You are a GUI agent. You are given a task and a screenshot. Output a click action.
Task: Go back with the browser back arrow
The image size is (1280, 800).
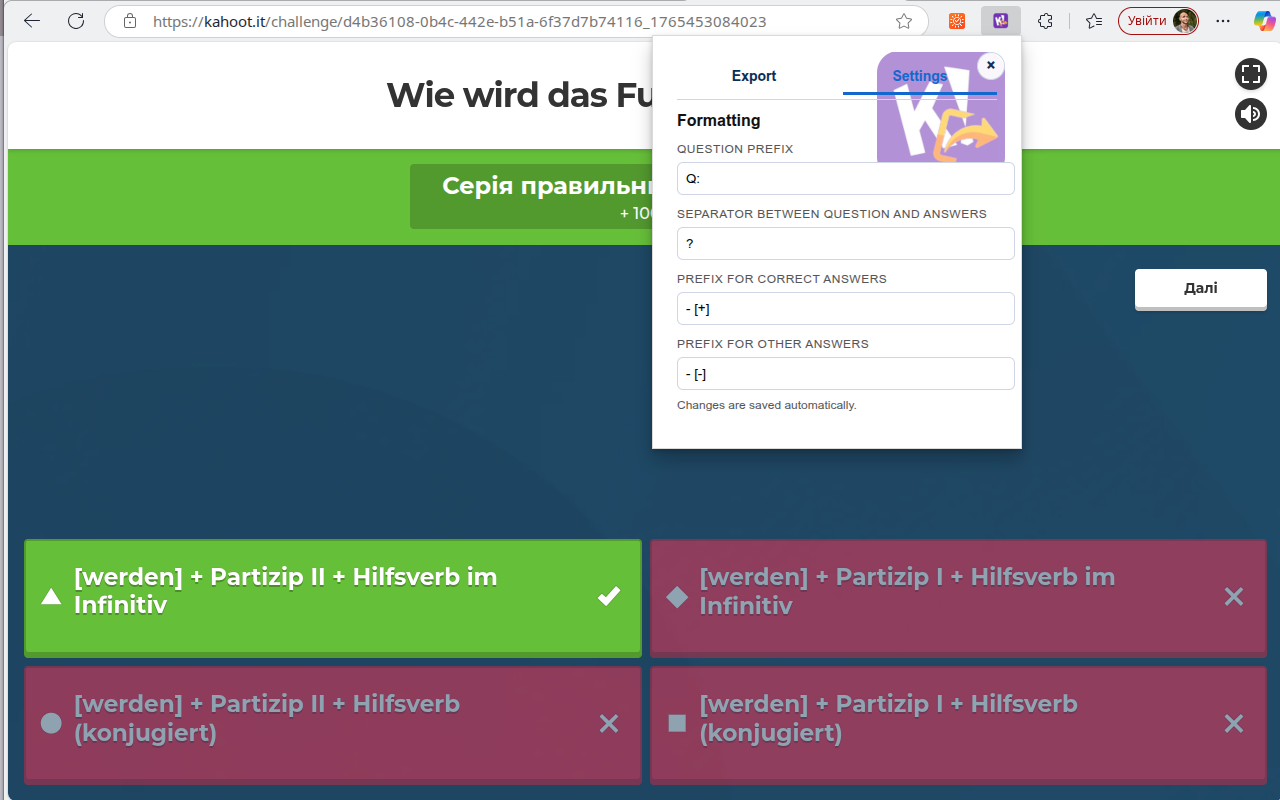point(32,21)
